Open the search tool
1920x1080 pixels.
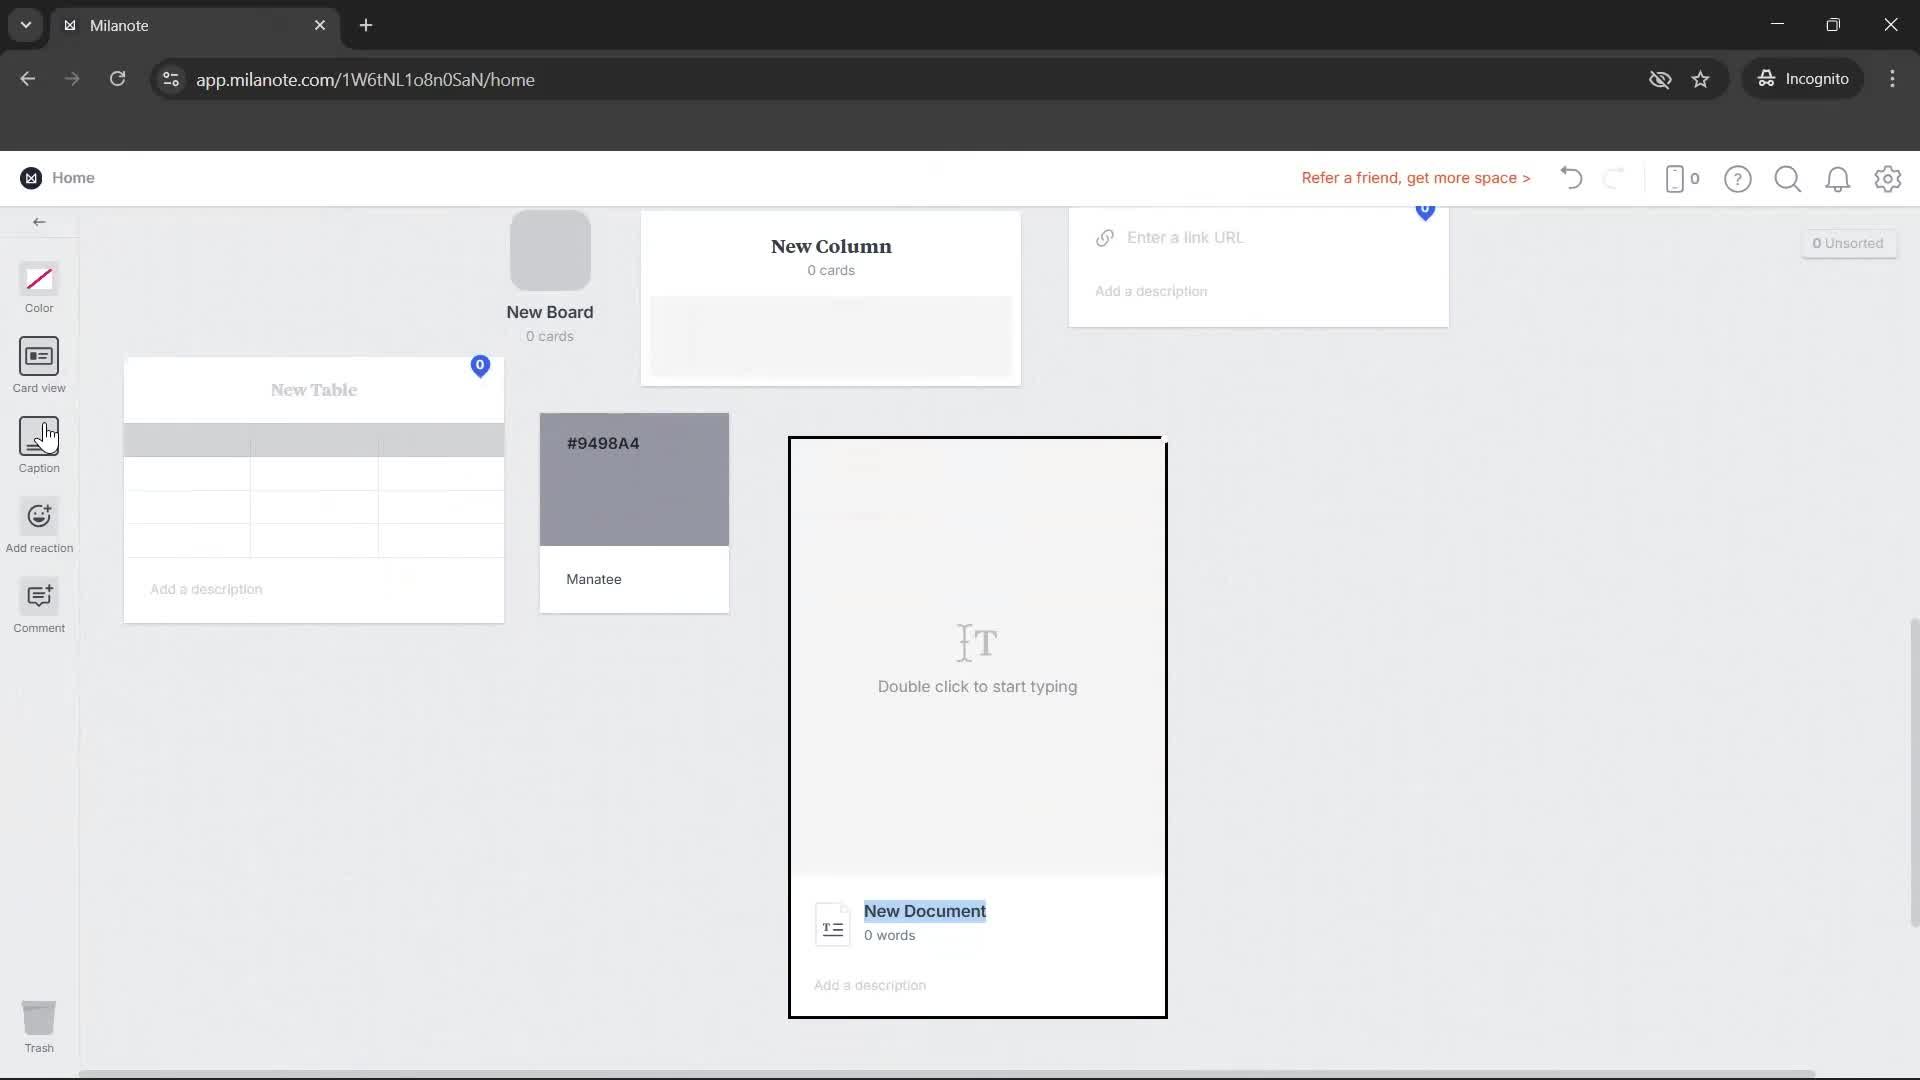pyautogui.click(x=1788, y=178)
